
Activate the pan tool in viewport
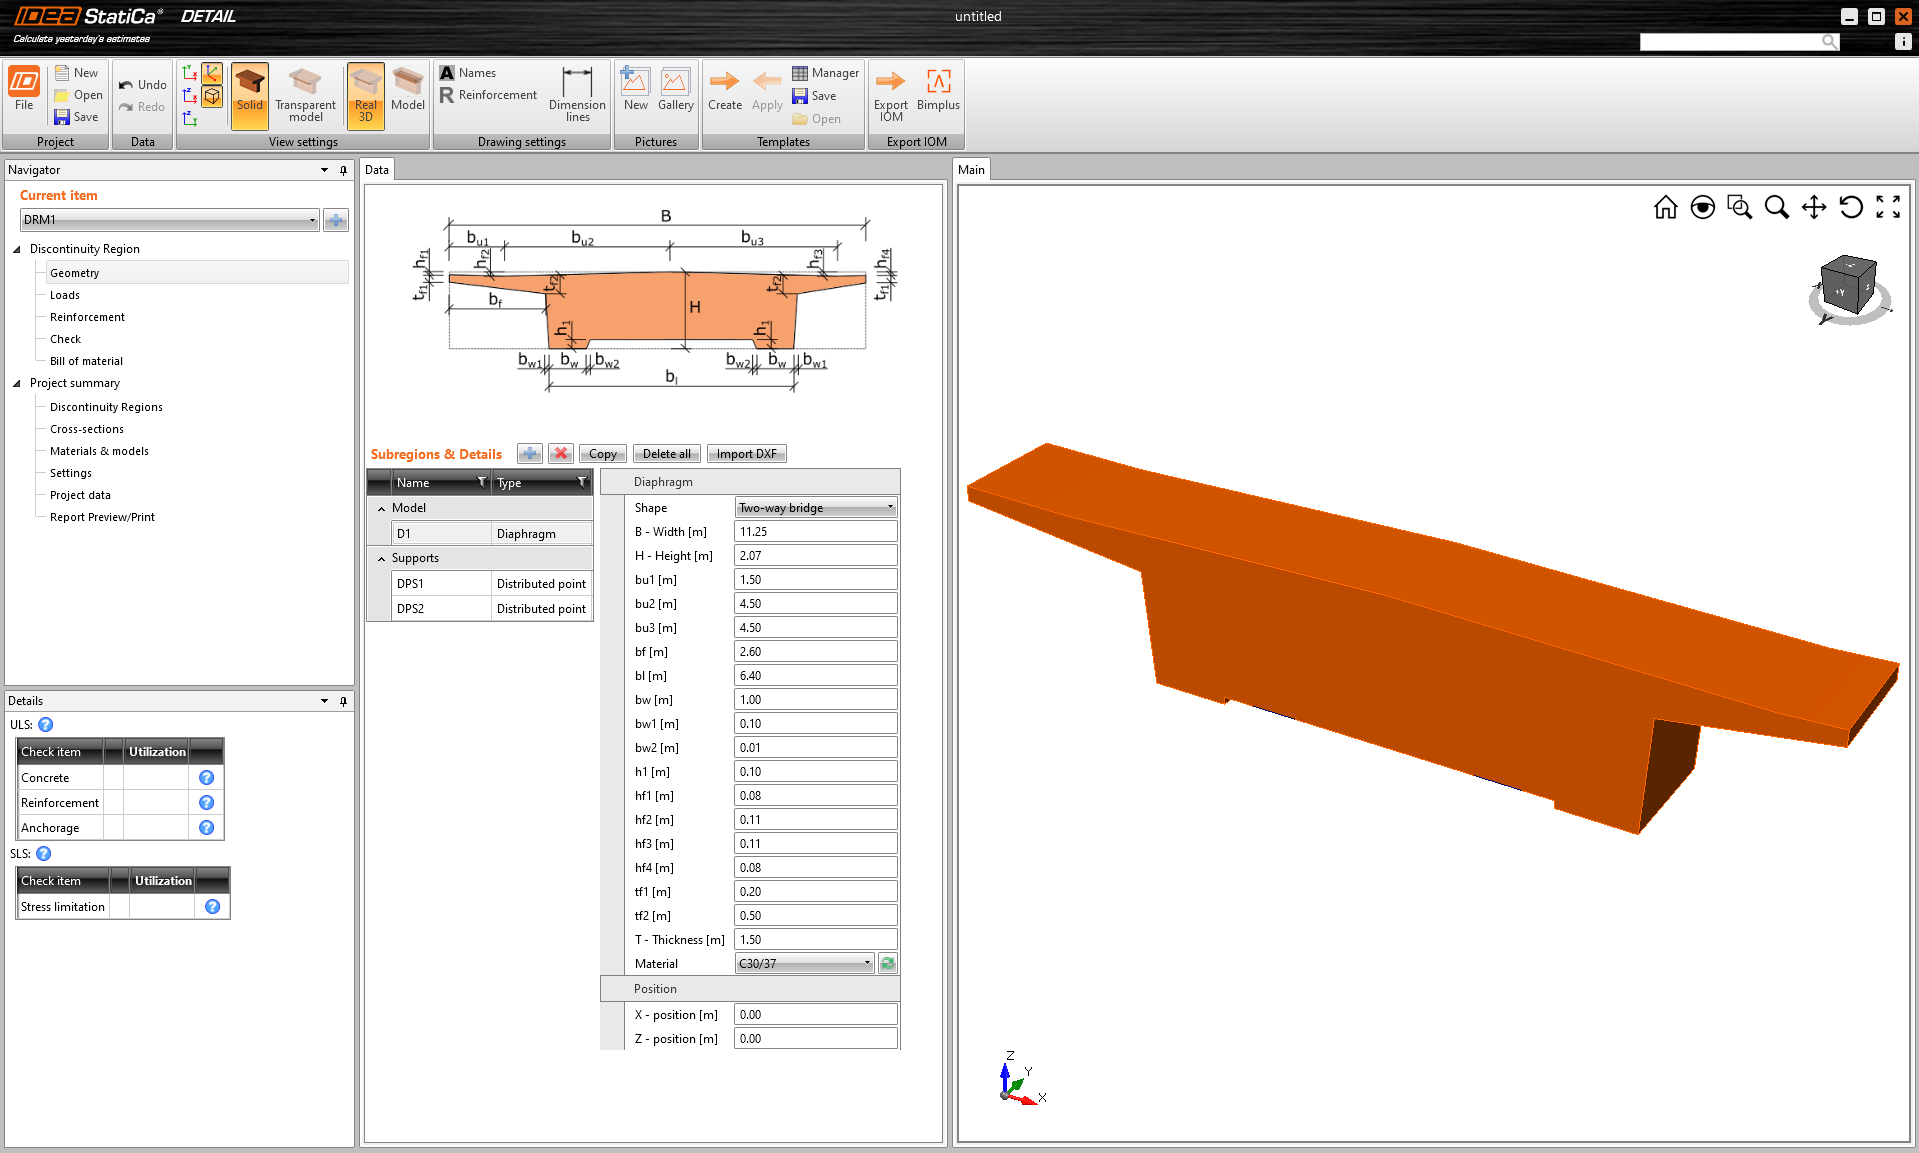click(x=1813, y=207)
